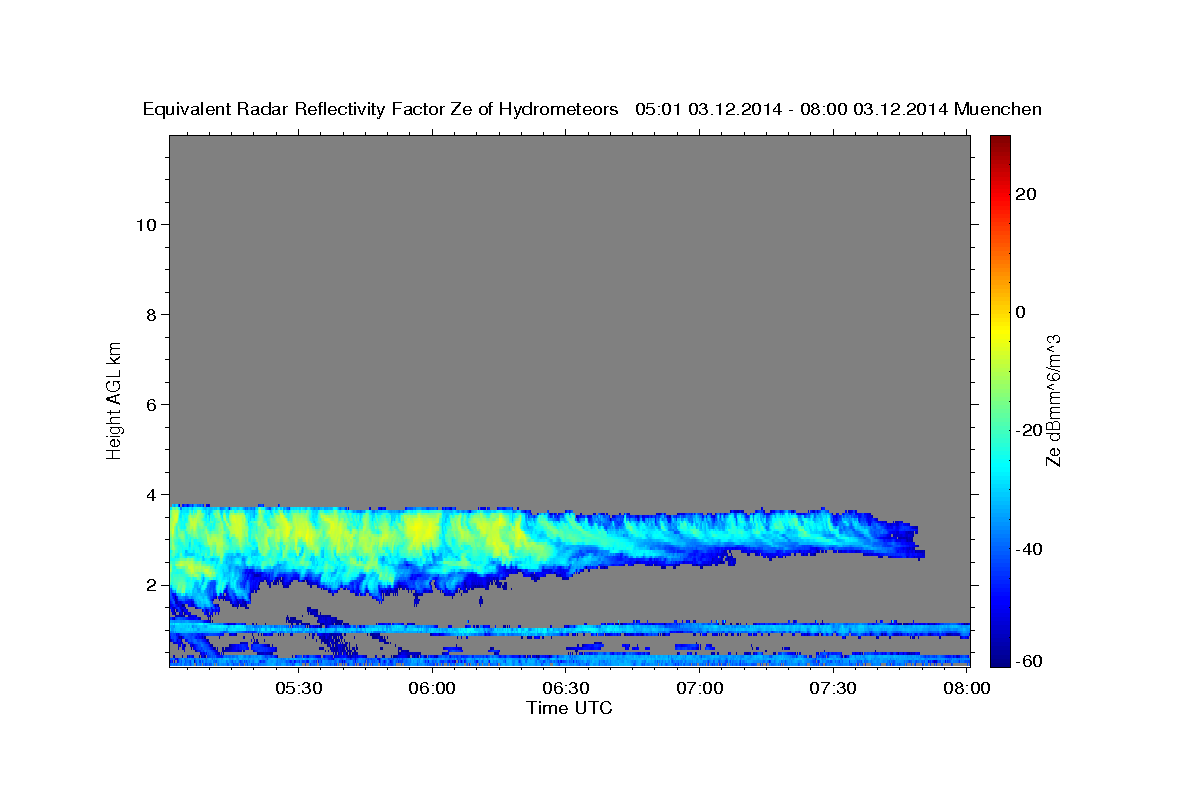This screenshot has height=800, width=1200.
Task: Click the height tick label 10
Action: [x=146, y=224]
